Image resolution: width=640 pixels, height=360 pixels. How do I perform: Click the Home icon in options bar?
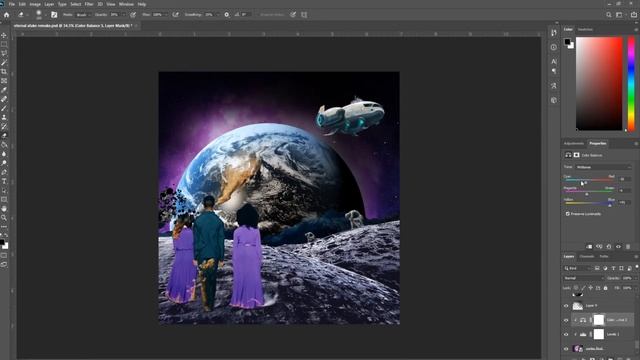(7, 15)
